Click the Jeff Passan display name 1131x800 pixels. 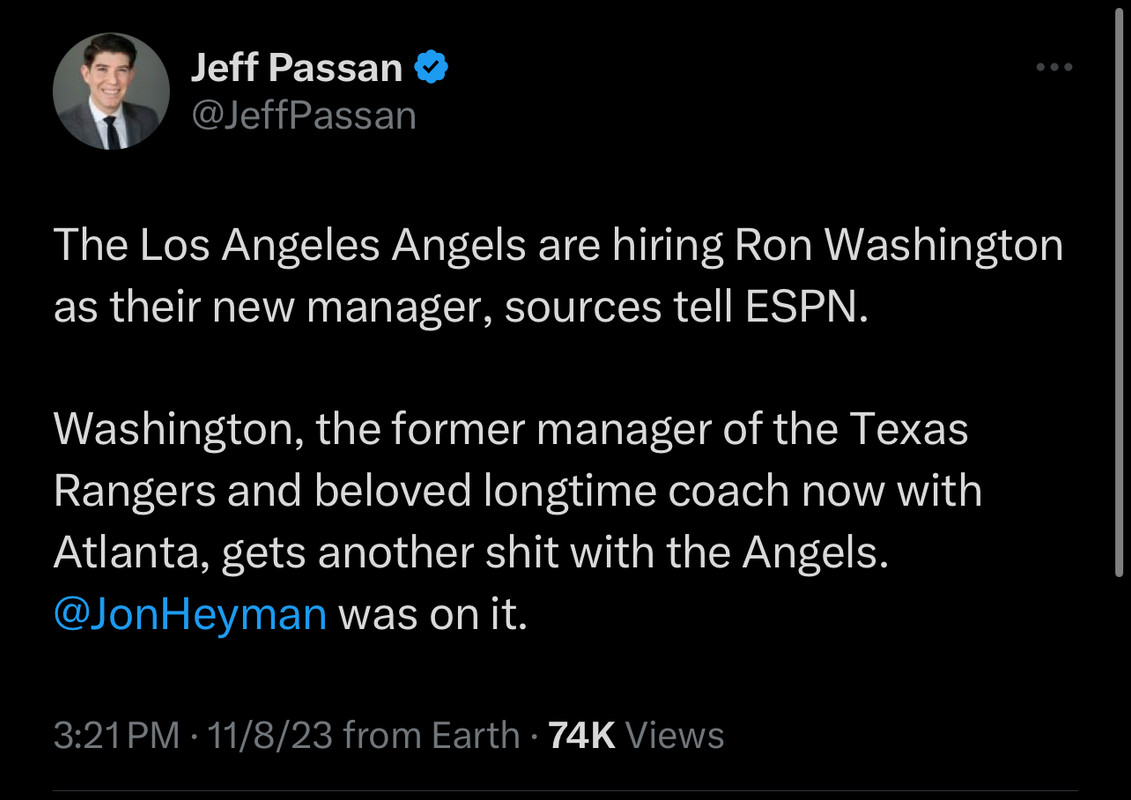[x=296, y=68]
